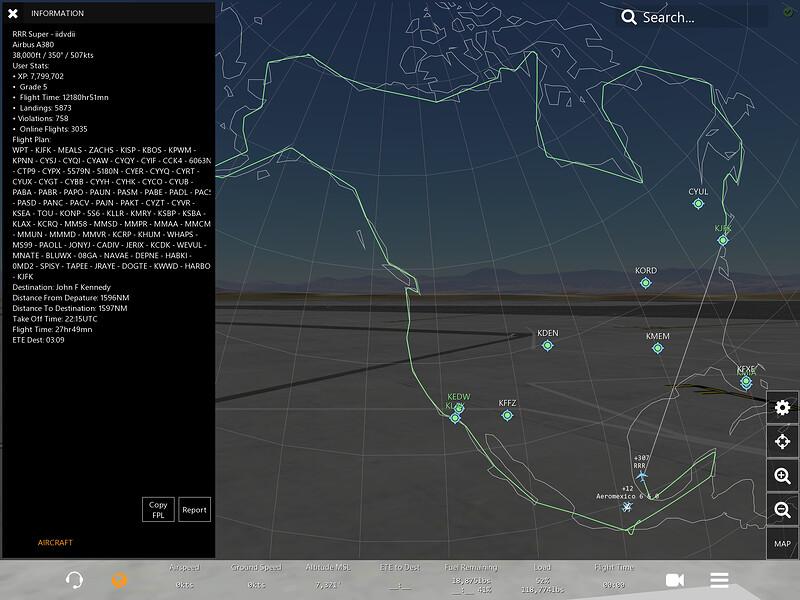
Task: Click Load readout in status bar
Action: pos(542,579)
